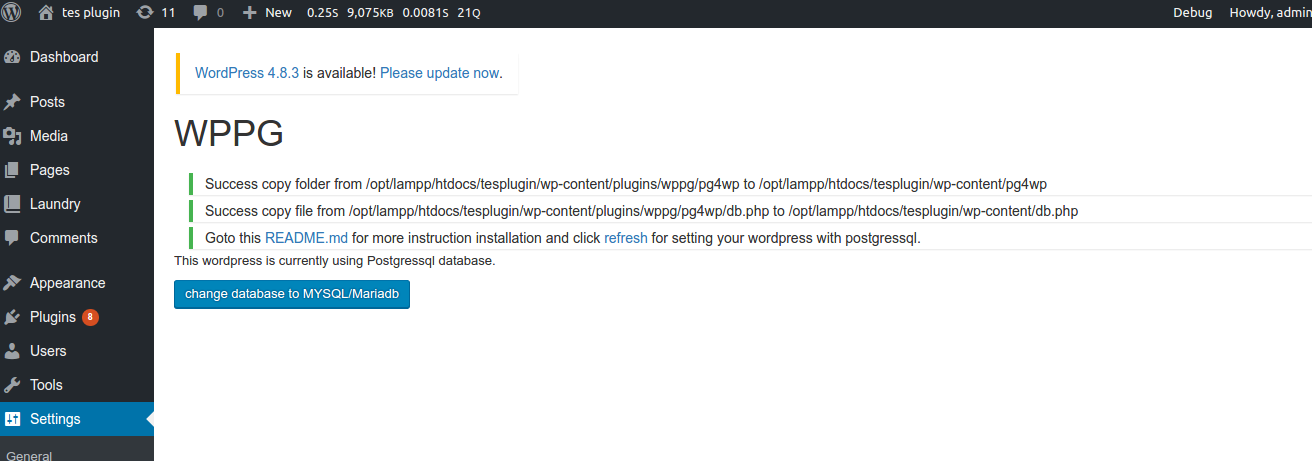Collapse the Settings menu arrow
Screen dimensions: 1312x461
click(x=149, y=419)
